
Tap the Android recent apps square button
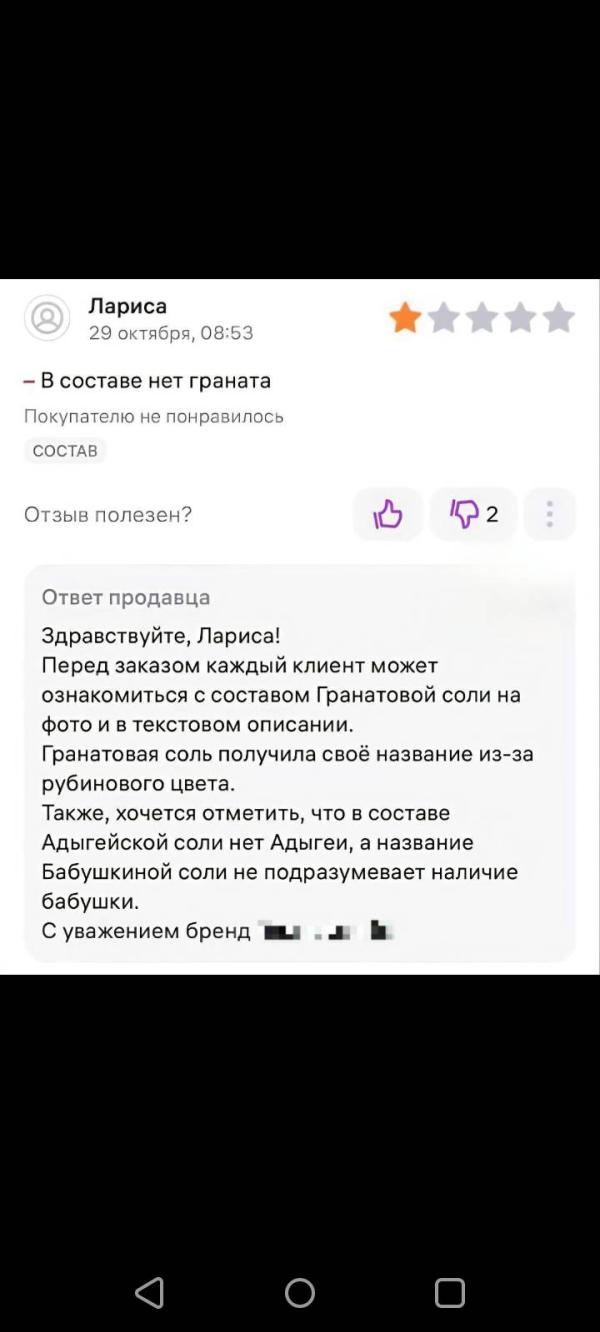click(x=451, y=1292)
